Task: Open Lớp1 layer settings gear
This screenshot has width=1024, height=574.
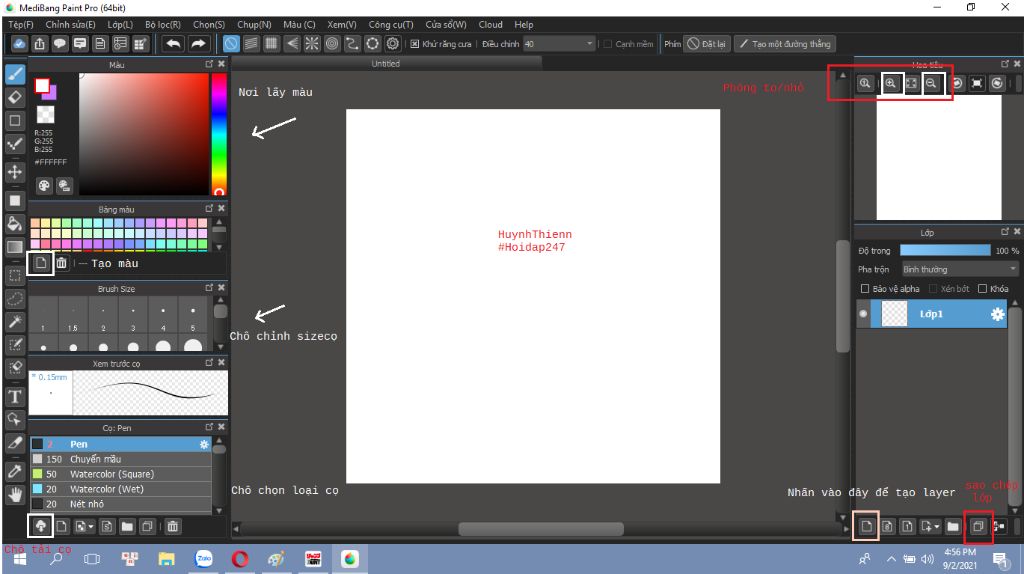Action: click(997, 314)
